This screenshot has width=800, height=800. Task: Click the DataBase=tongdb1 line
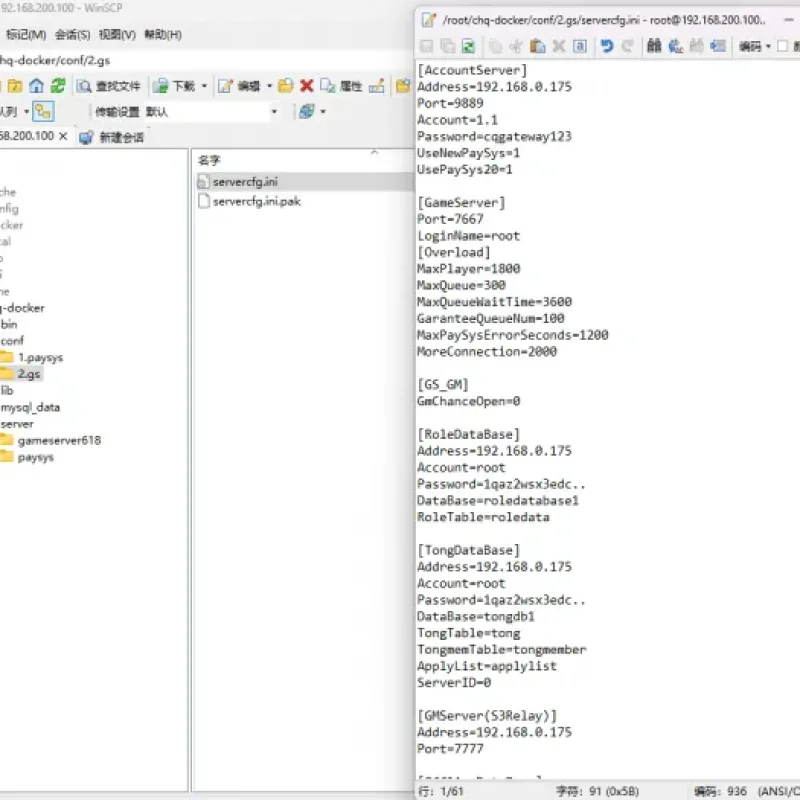click(476, 616)
